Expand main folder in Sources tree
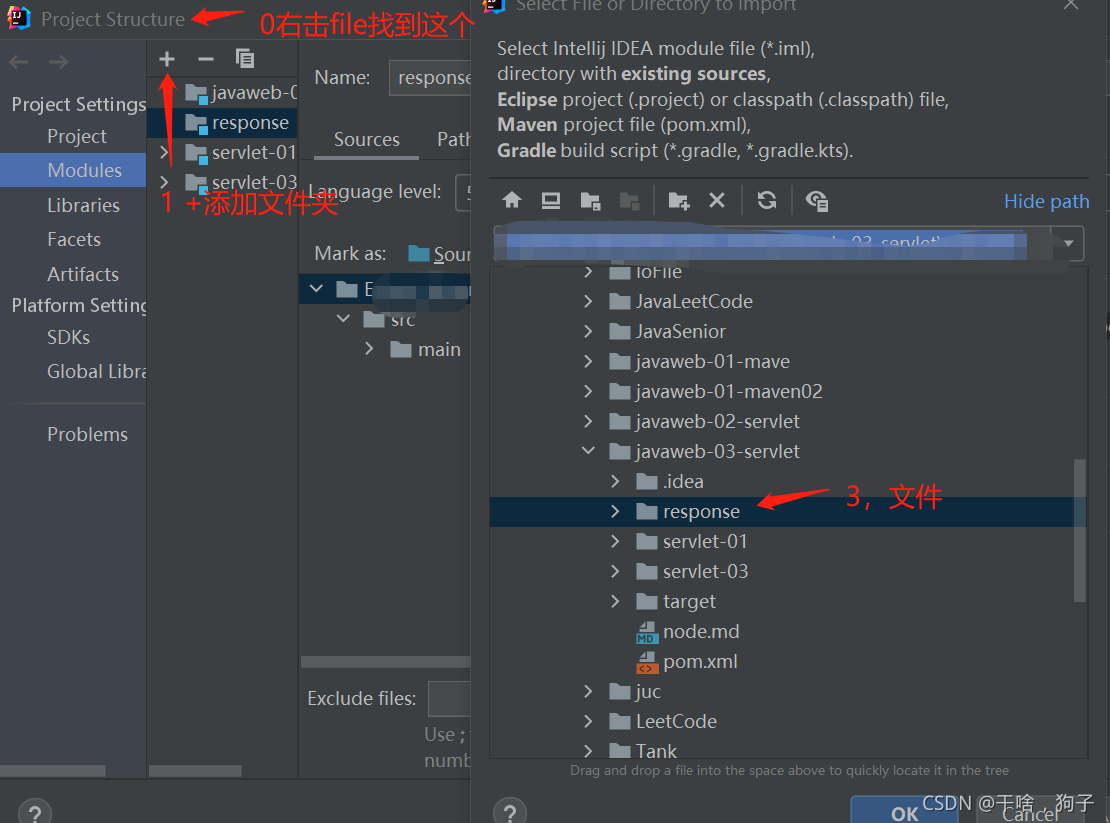1110x823 pixels. (x=369, y=349)
